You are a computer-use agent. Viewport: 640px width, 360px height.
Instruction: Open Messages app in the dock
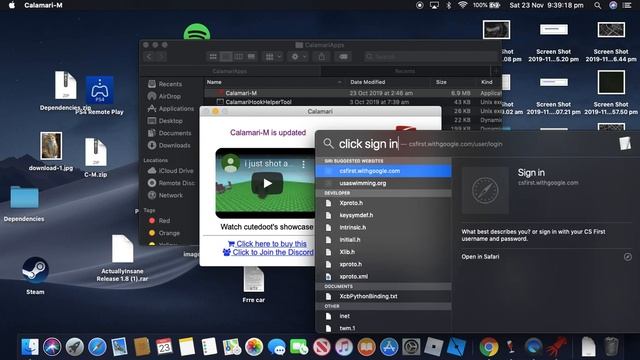pos(277,348)
